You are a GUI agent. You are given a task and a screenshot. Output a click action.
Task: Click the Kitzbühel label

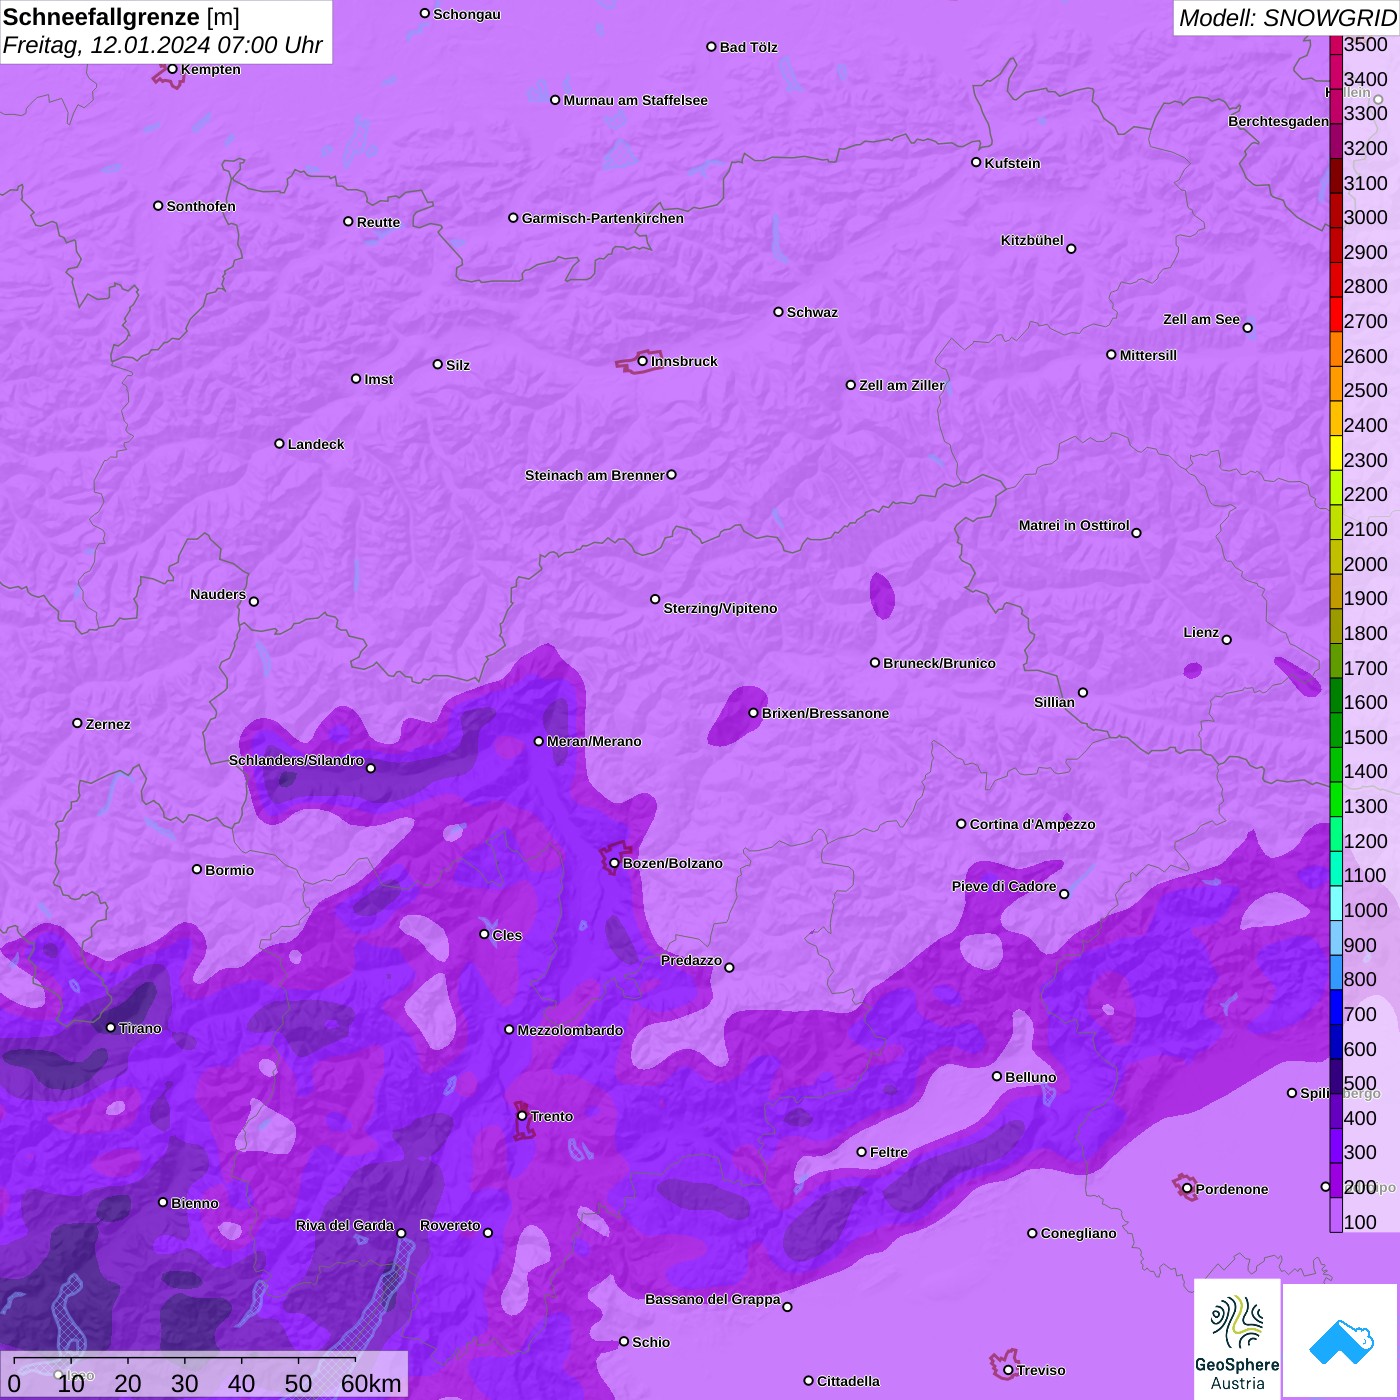coord(1032,240)
